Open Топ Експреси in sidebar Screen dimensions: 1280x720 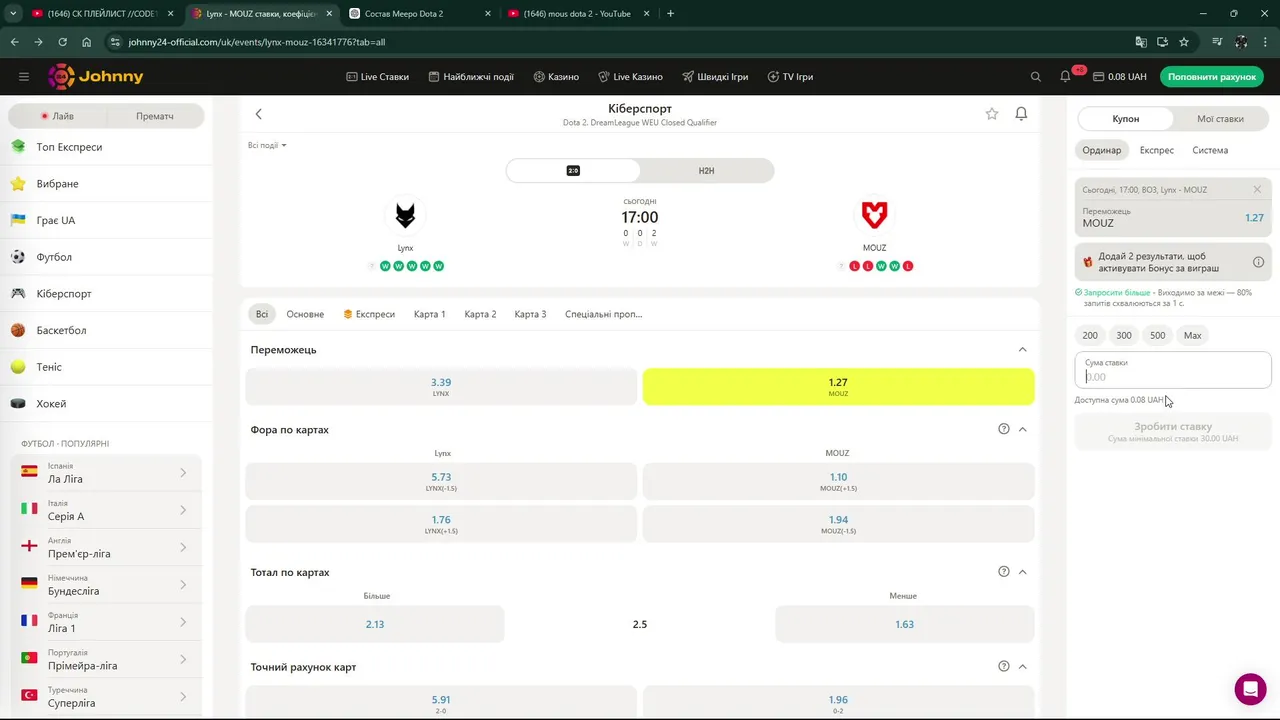click(x=106, y=147)
